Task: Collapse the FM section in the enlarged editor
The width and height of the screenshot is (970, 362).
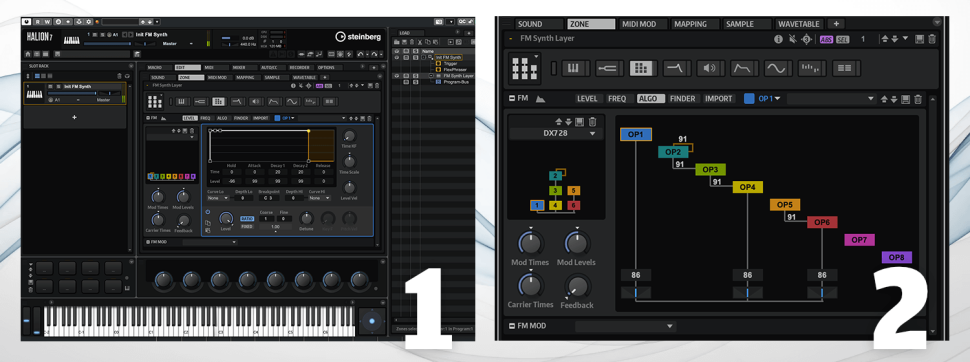Action: tap(512, 98)
